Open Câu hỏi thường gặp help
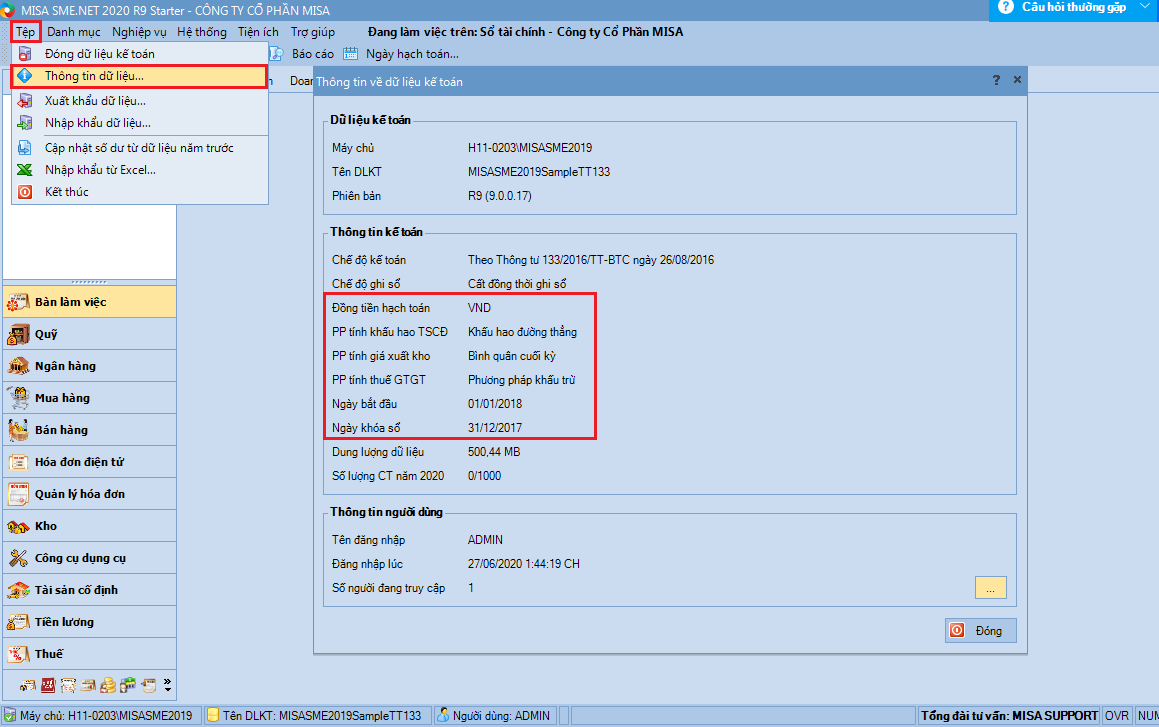 pyautogui.click(x=1073, y=7)
